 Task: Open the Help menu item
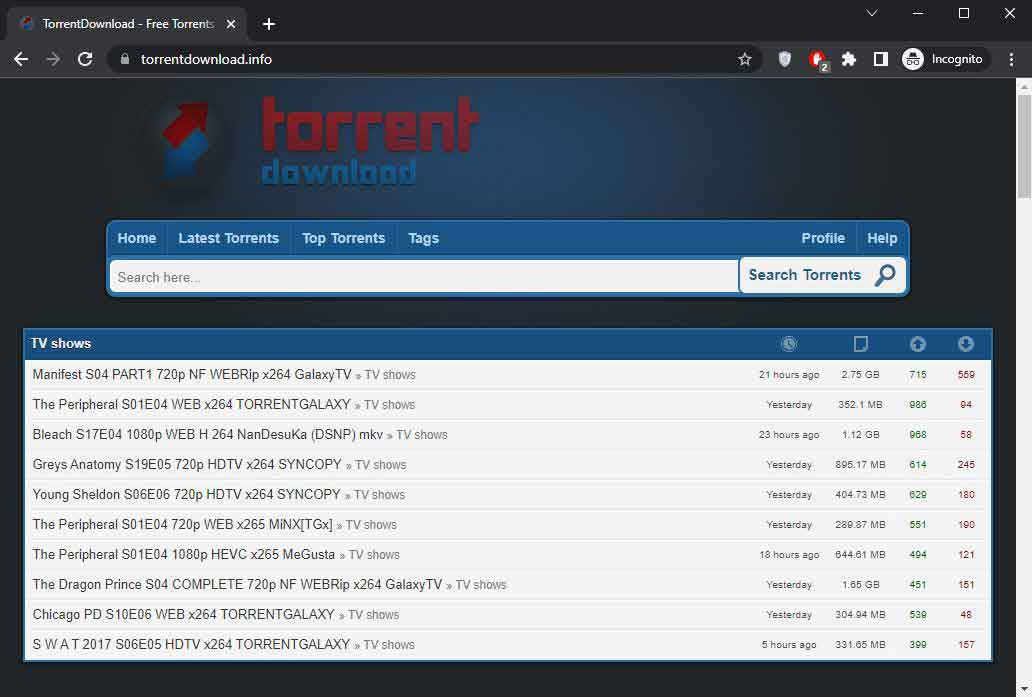882,238
